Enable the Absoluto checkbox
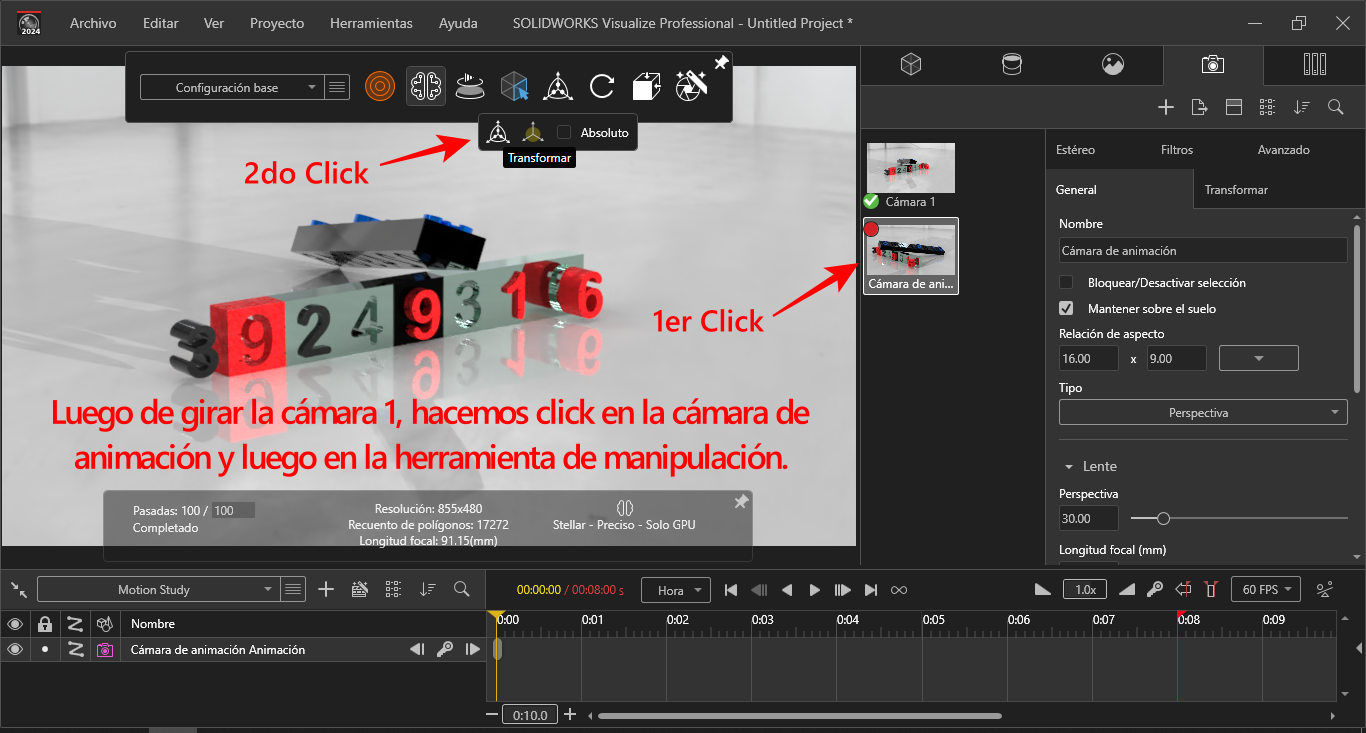The width and height of the screenshot is (1366, 733). click(x=564, y=132)
